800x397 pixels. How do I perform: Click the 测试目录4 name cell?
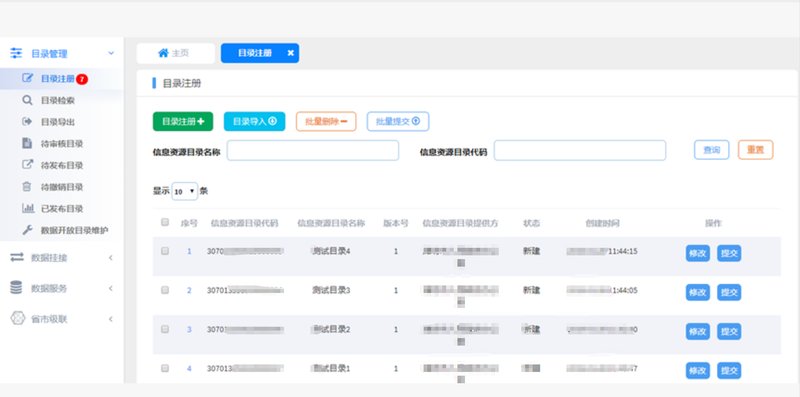click(x=331, y=251)
